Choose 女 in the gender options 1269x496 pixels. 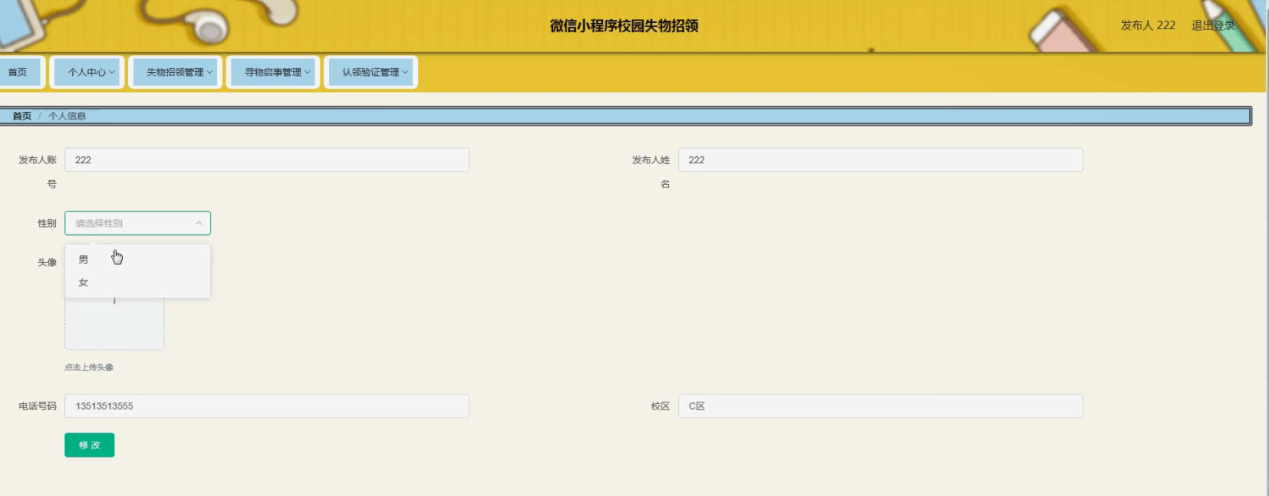pyautogui.click(x=84, y=283)
